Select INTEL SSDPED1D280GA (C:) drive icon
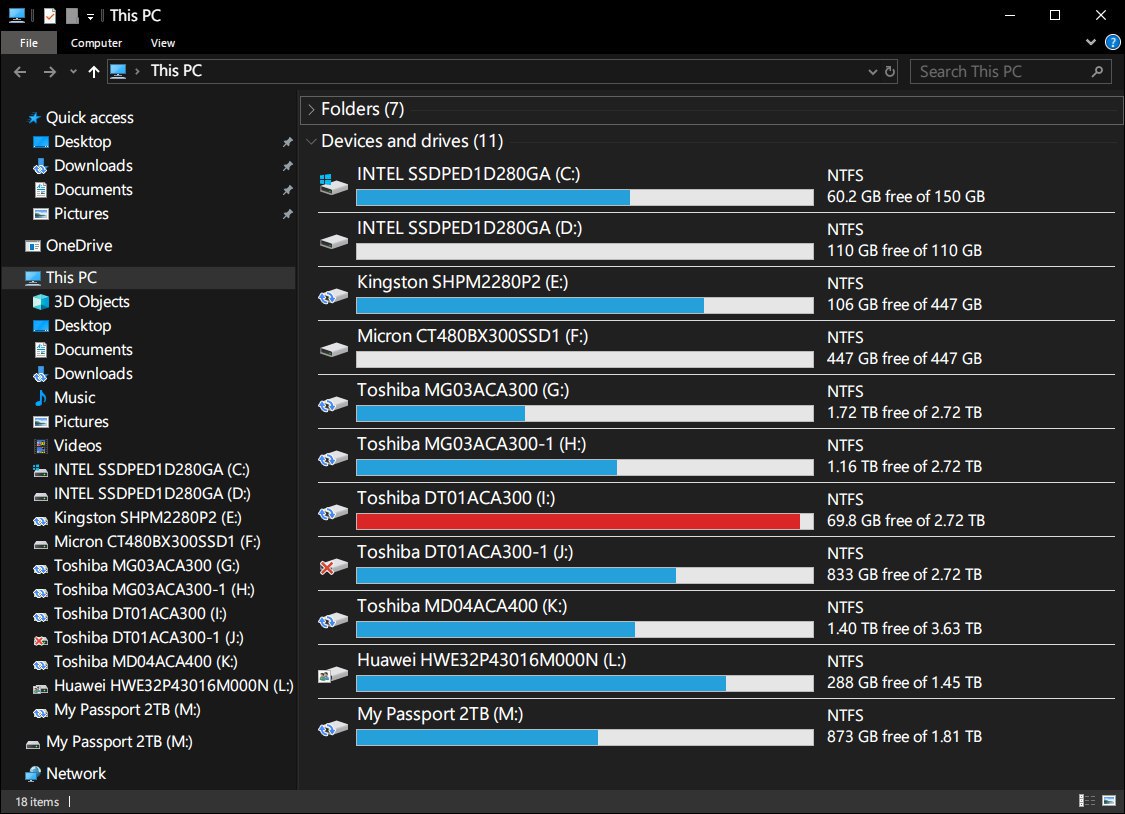This screenshot has width=1125, height=814. (x=334, y=185)
